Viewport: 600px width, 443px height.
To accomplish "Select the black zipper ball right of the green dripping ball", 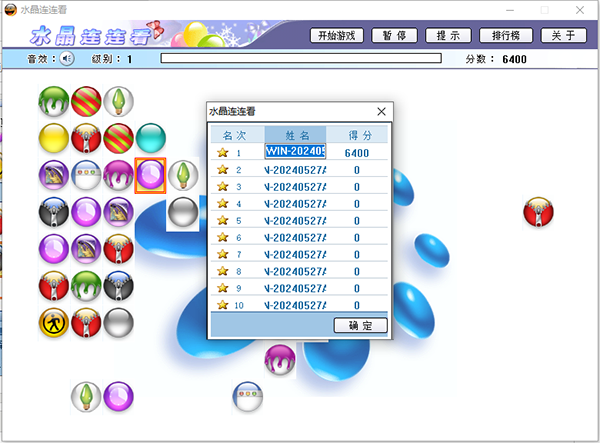I will pyautogui.click(x=119, y=286).
